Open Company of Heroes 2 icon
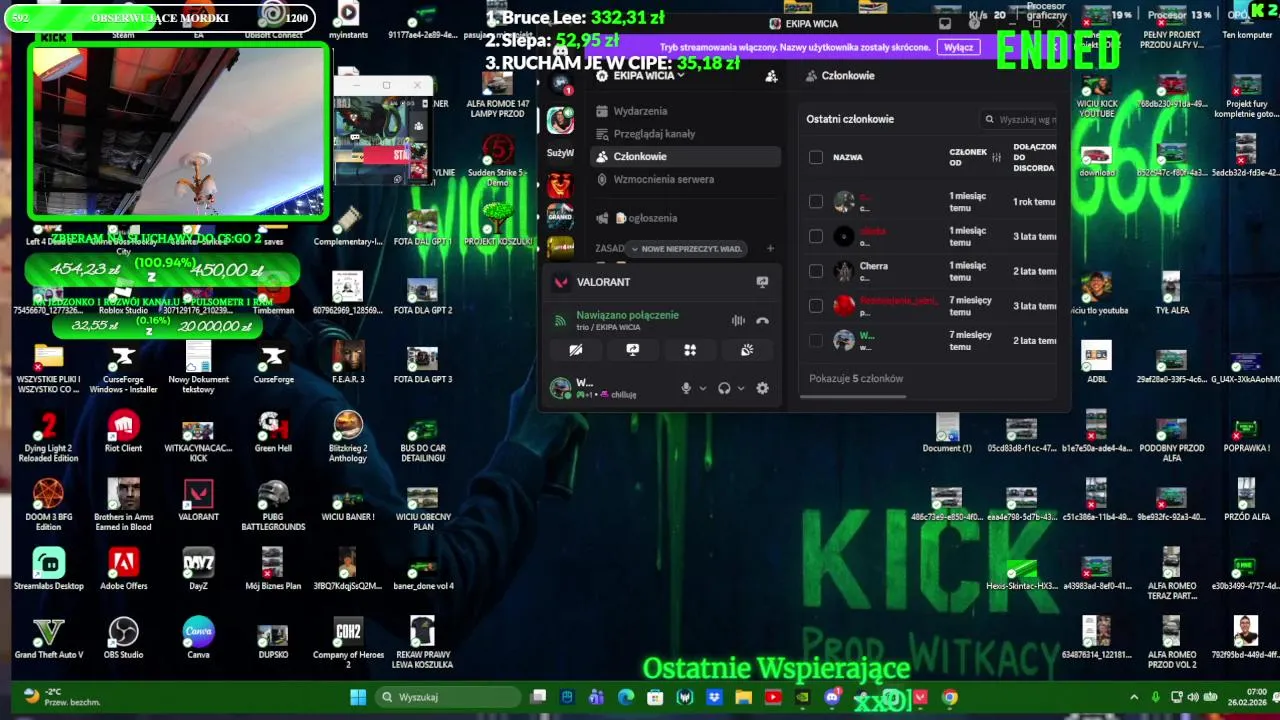The width and height of the screenshot is (1280, 720). coord(348,643)
